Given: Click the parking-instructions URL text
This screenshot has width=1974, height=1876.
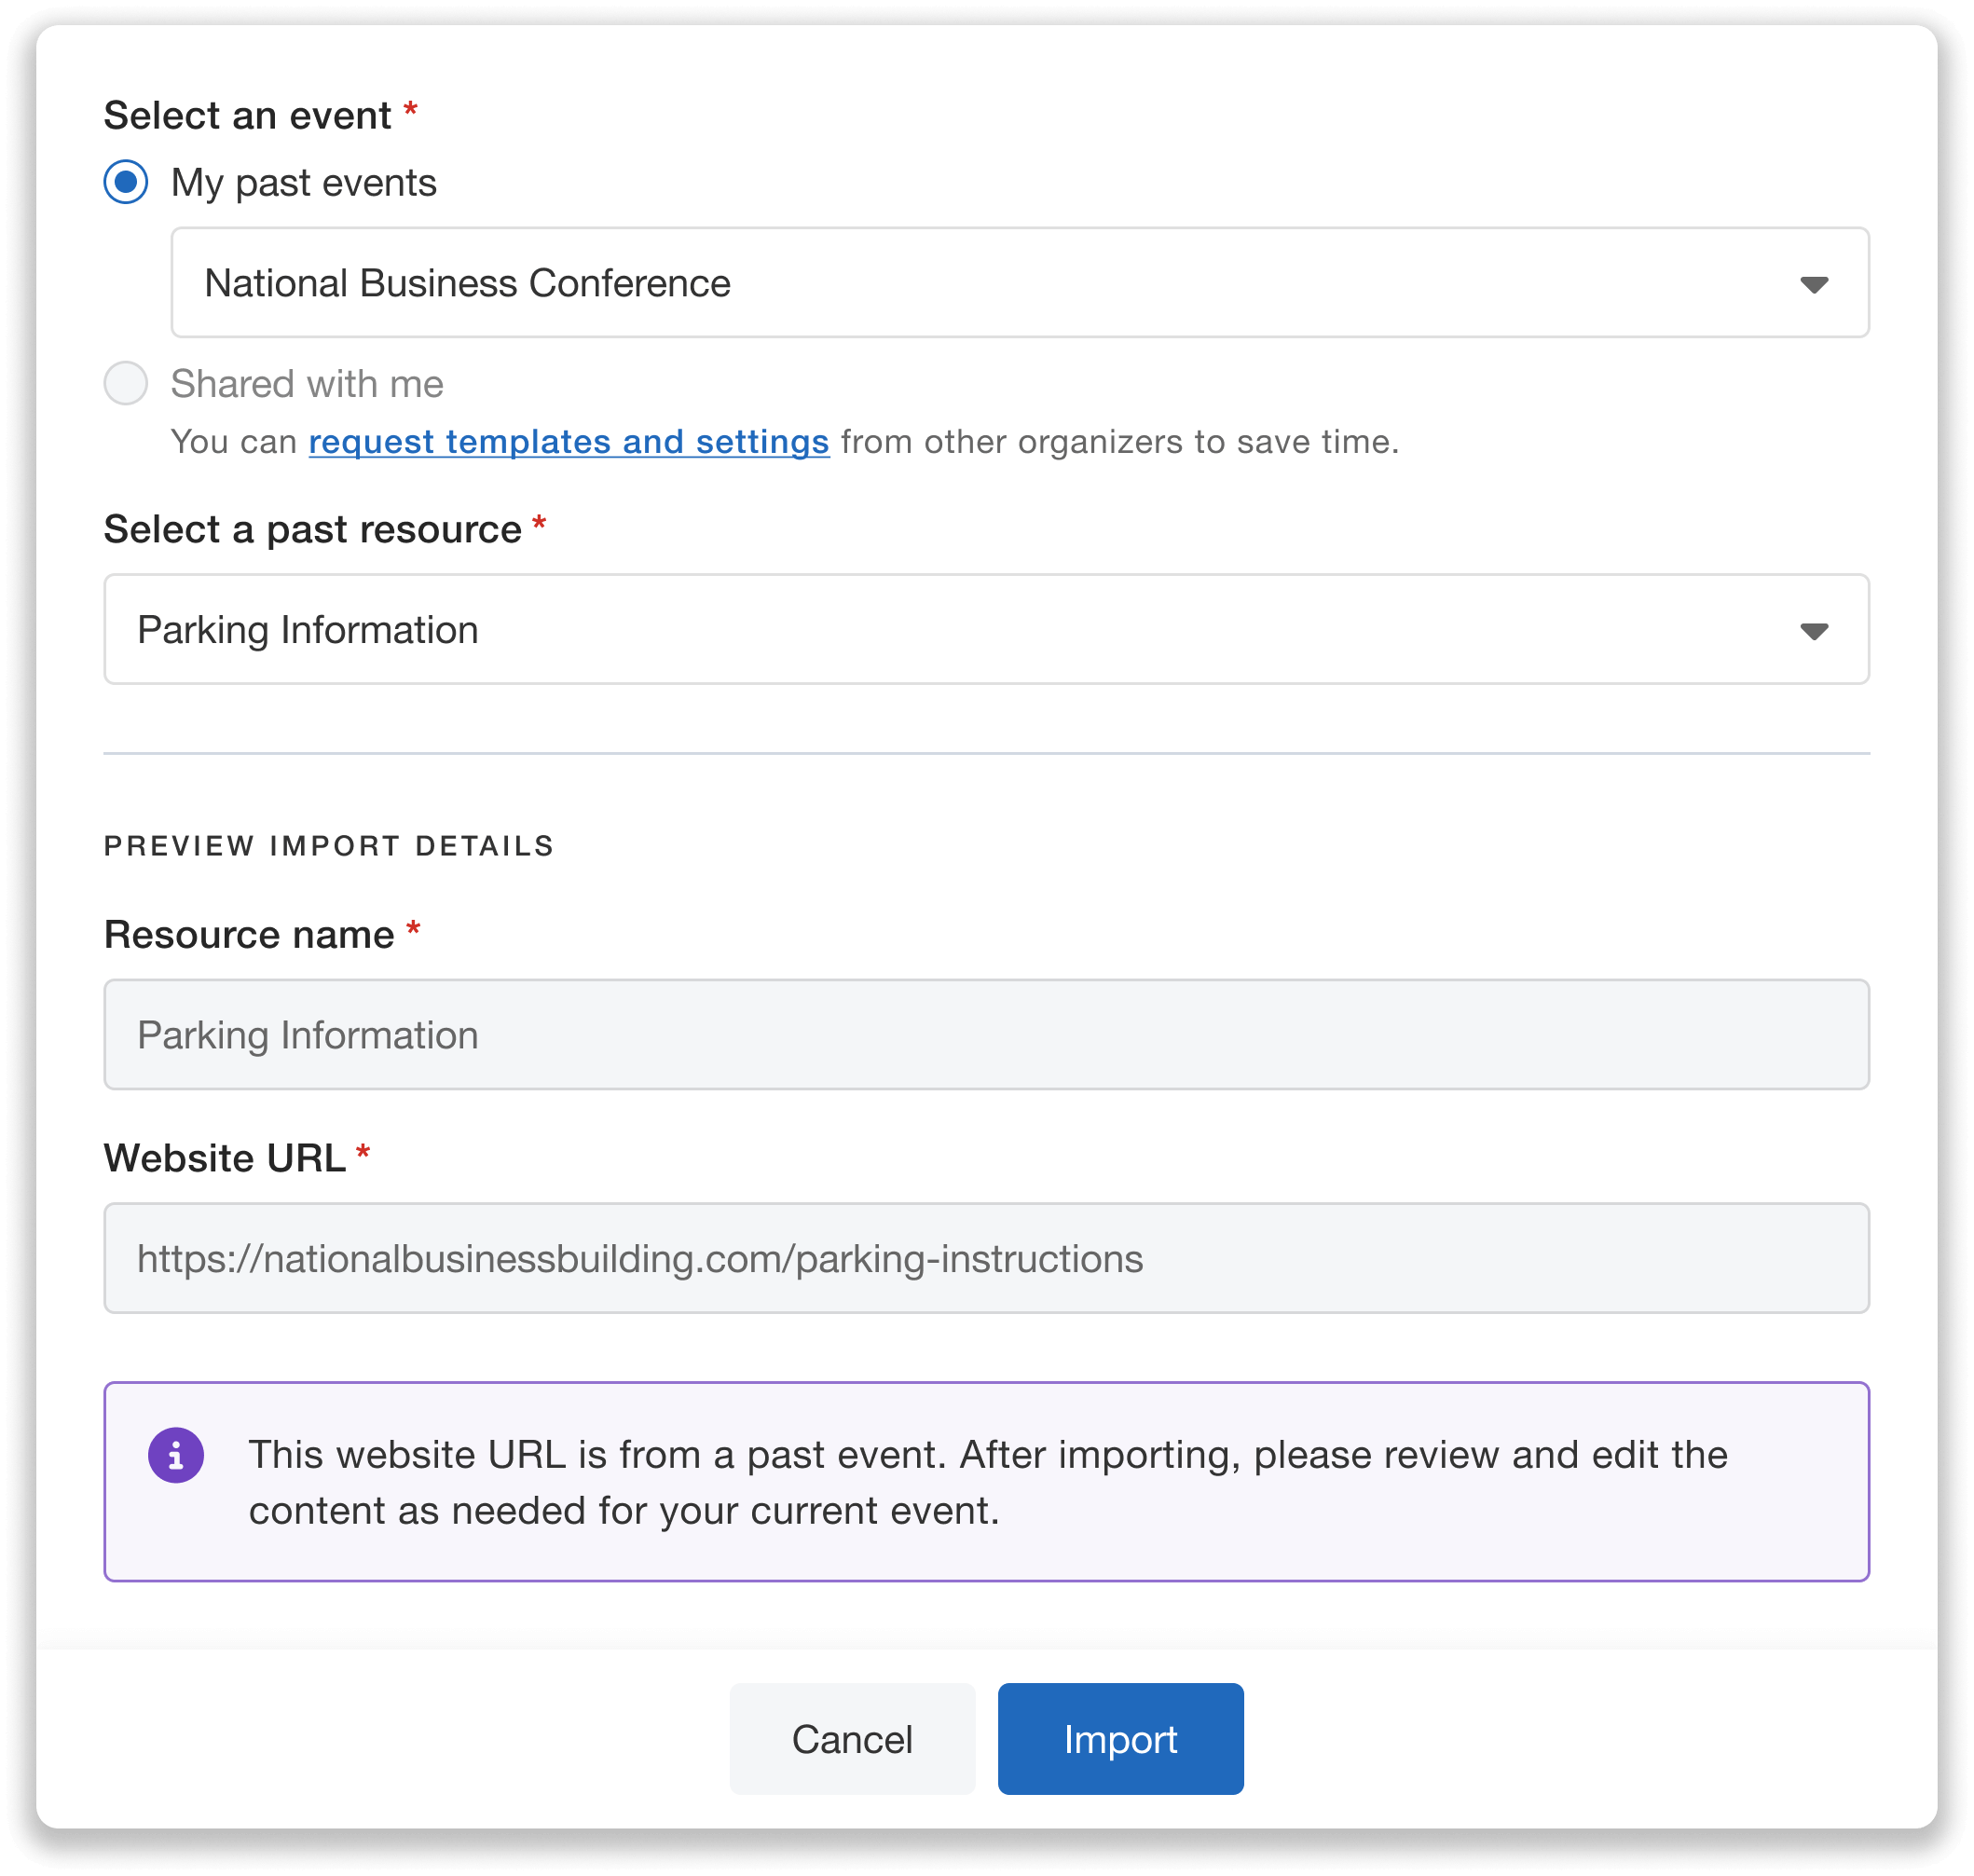Looking at the screenshot, I should [641, 1258].
